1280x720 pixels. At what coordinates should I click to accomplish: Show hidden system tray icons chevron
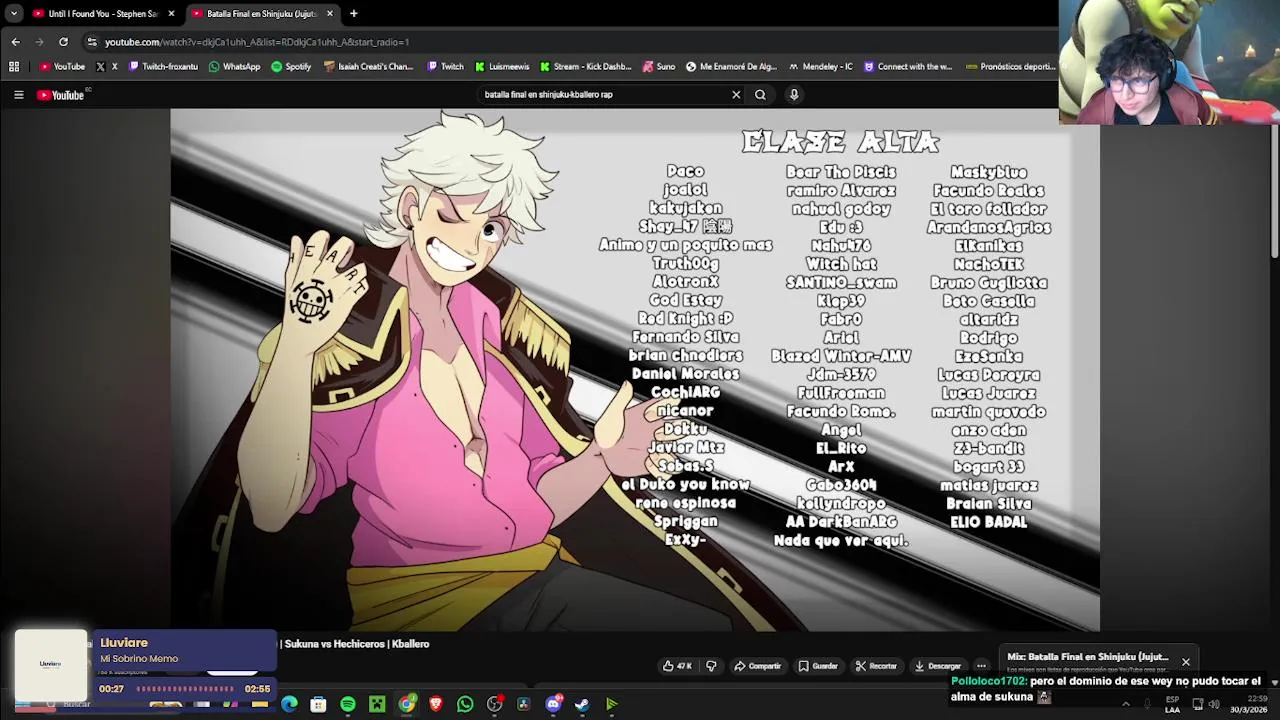point(1126,704)
